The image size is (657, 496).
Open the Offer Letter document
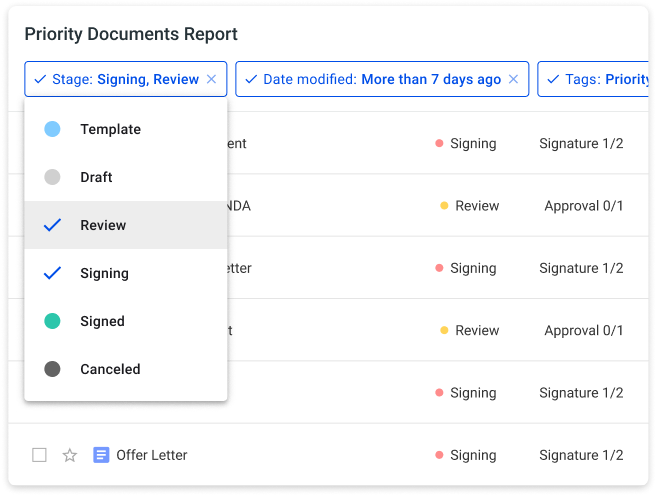click(x=152, y=455)
